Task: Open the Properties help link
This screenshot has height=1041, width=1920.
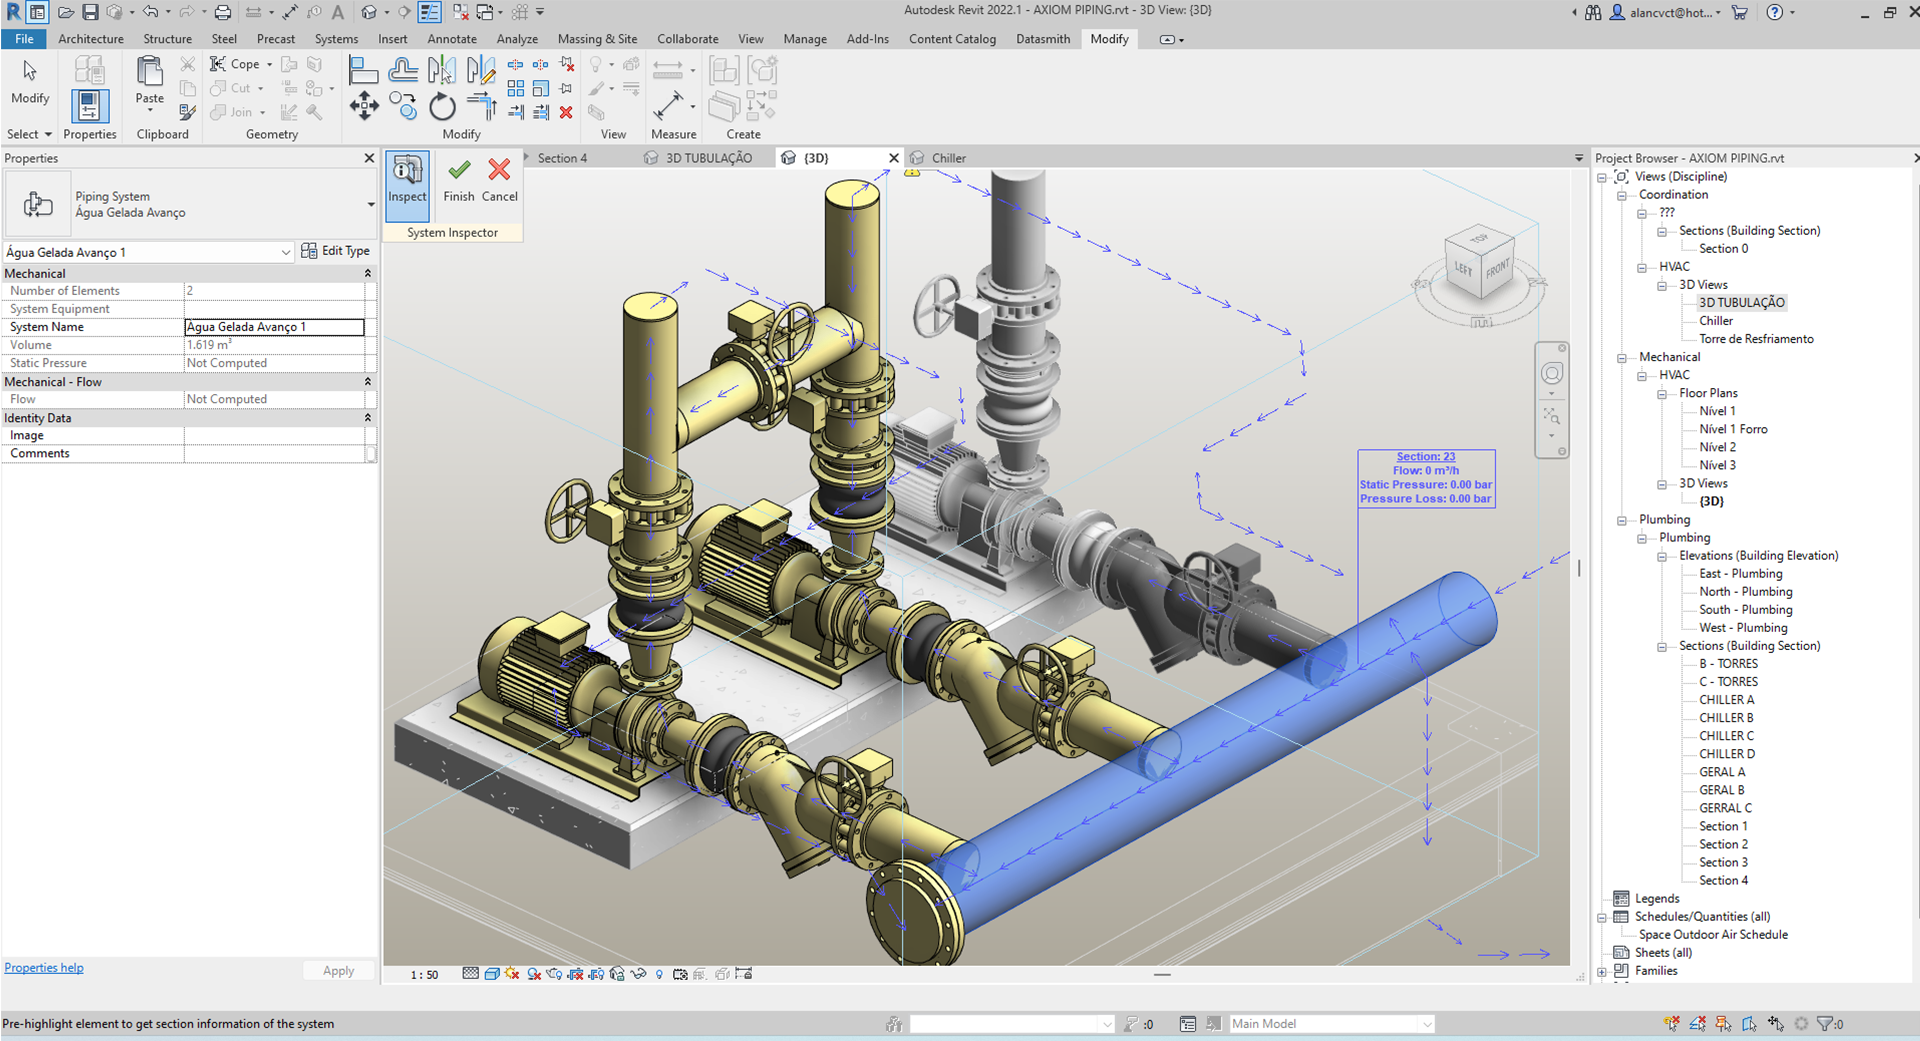Action: tap(44, 968)
